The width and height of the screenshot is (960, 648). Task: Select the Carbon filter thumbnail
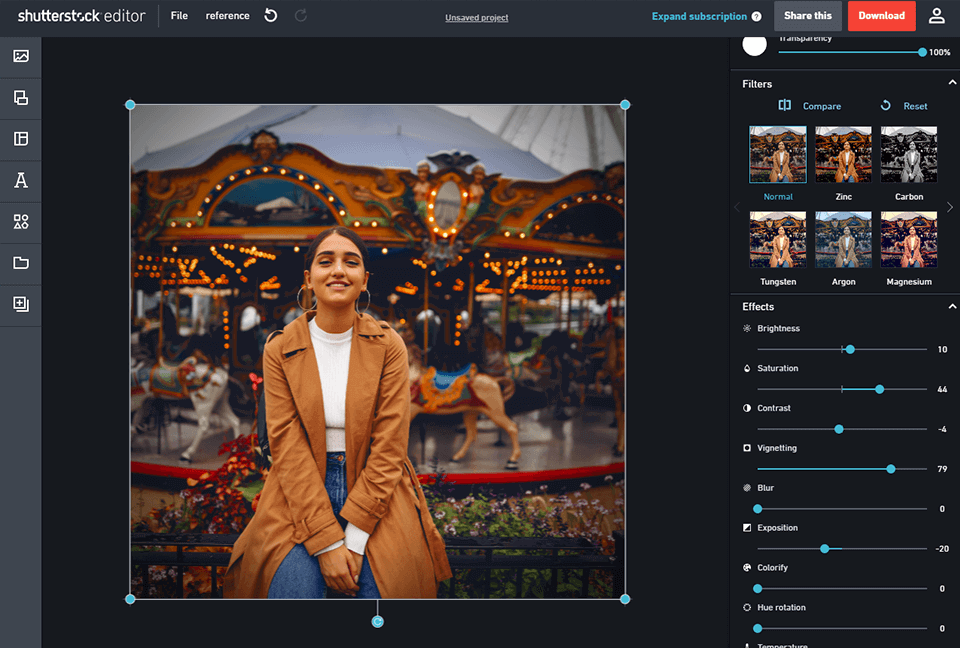pyautogui.click(x=908, y=155)
